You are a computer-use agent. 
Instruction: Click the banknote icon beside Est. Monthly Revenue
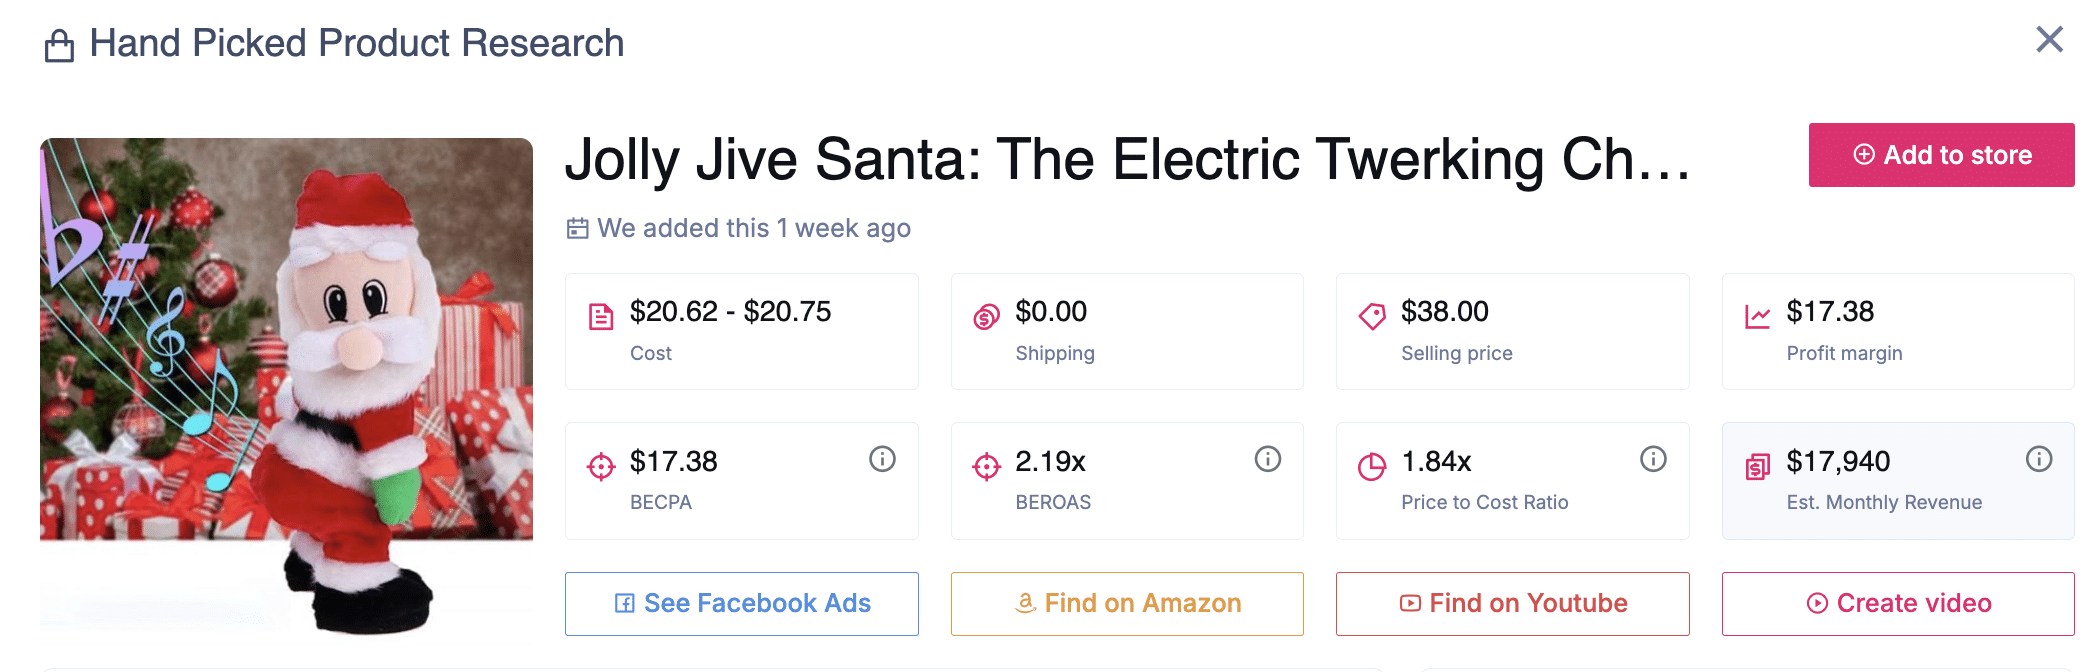[1756, 465]
